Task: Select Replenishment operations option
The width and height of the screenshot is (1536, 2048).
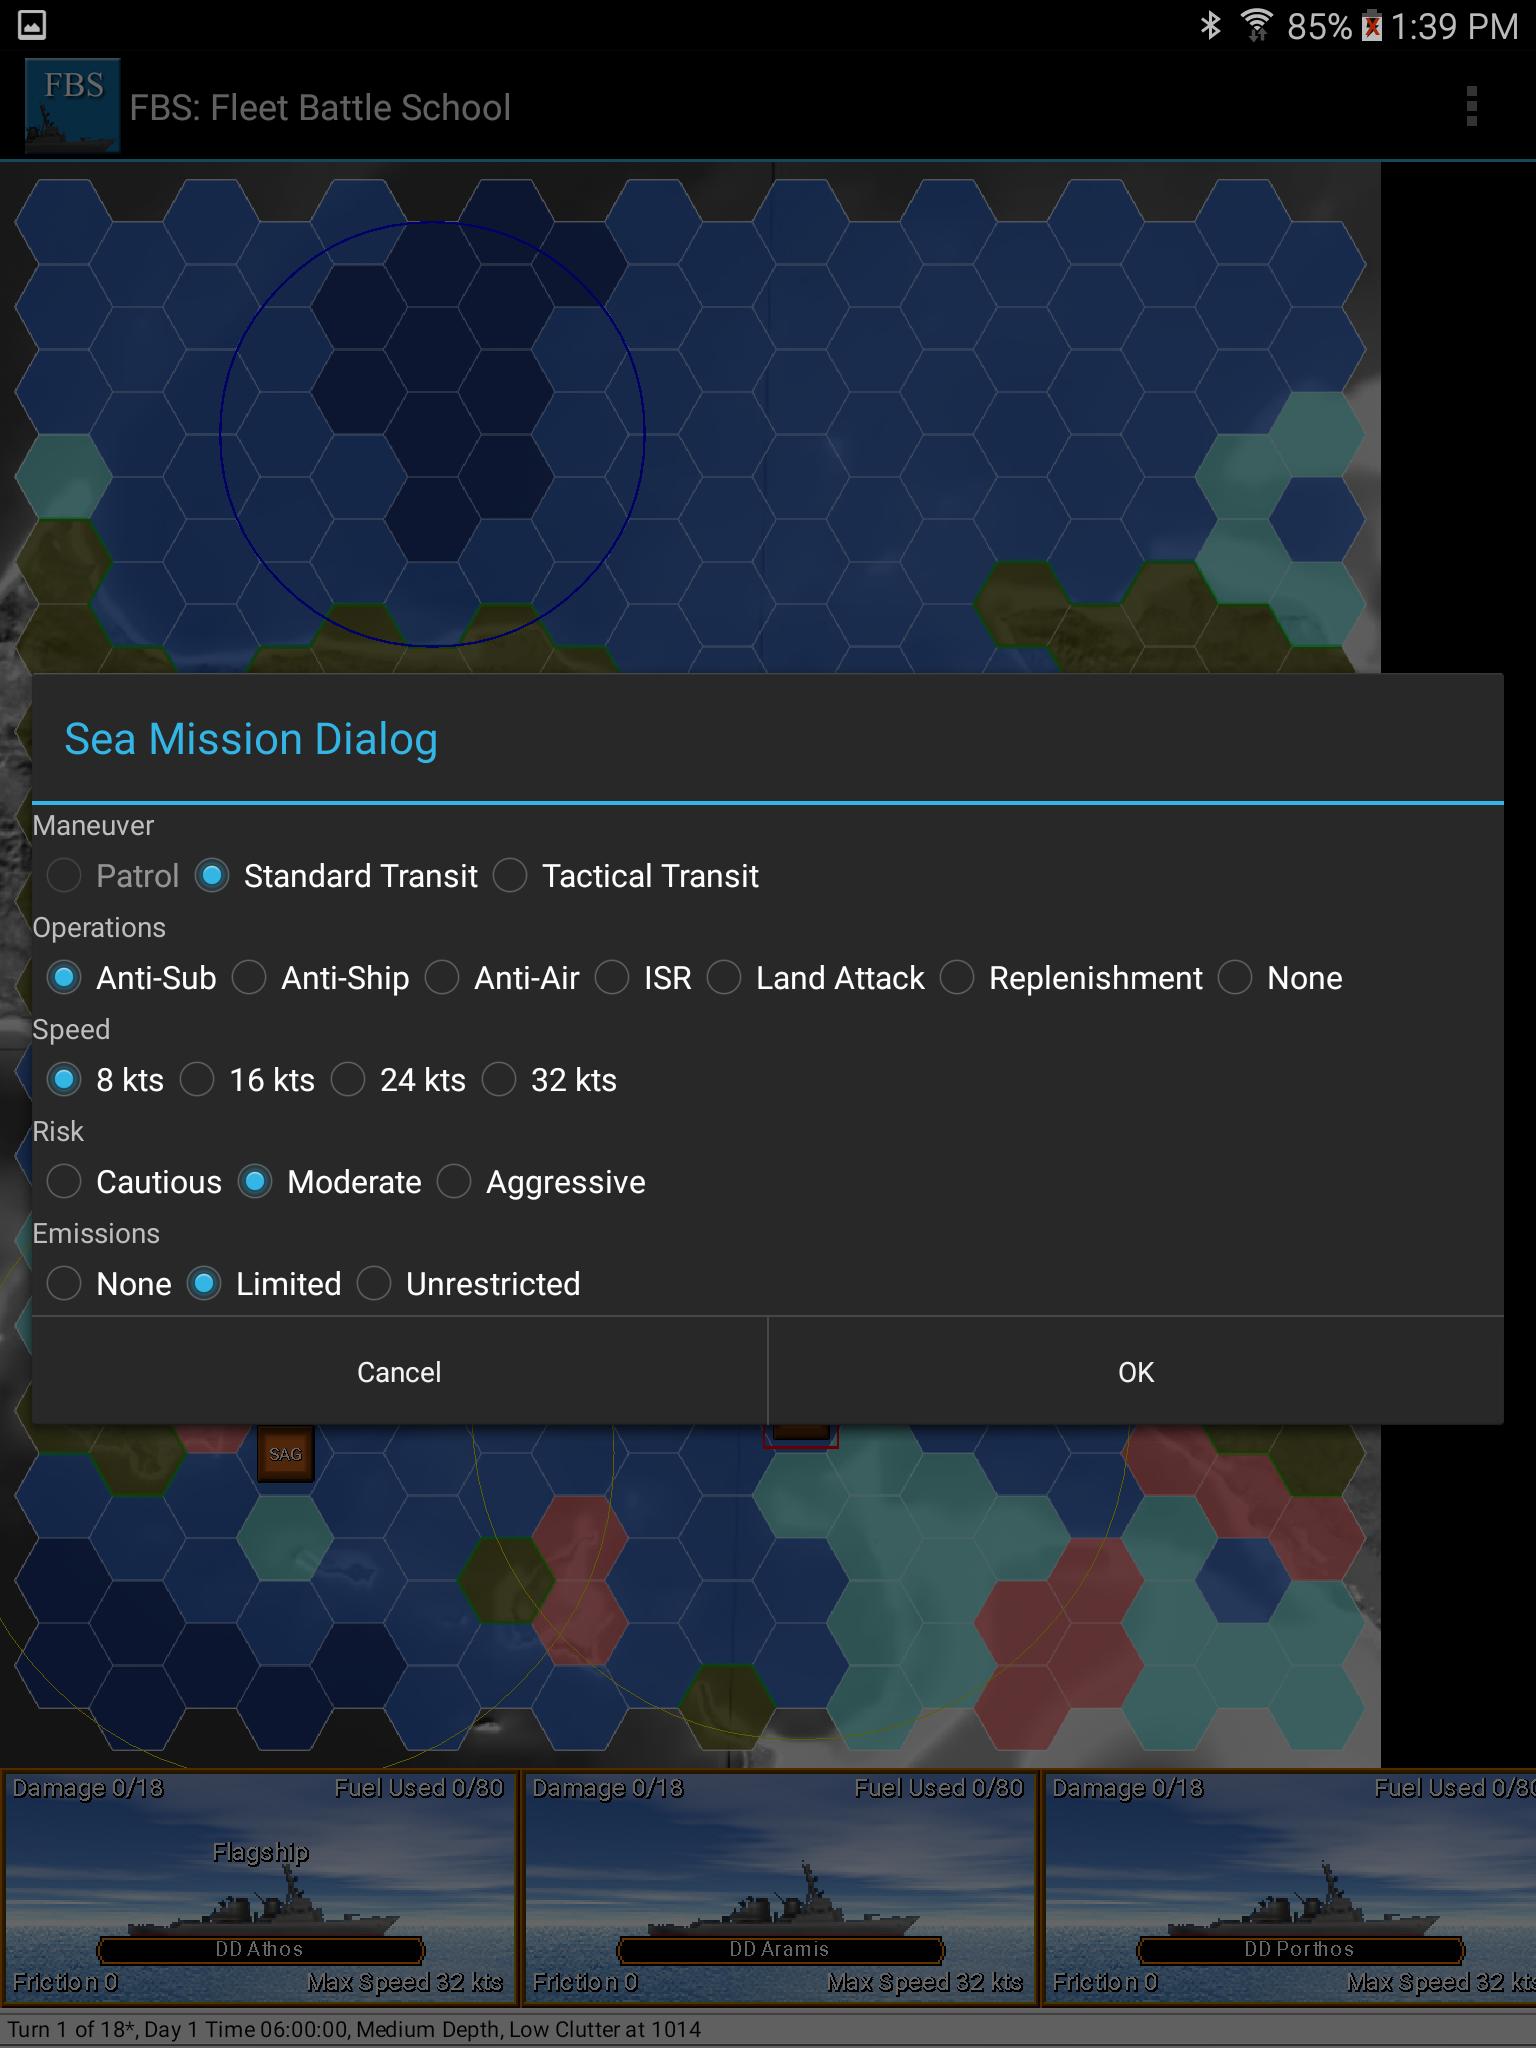Action: click(957, 978)
